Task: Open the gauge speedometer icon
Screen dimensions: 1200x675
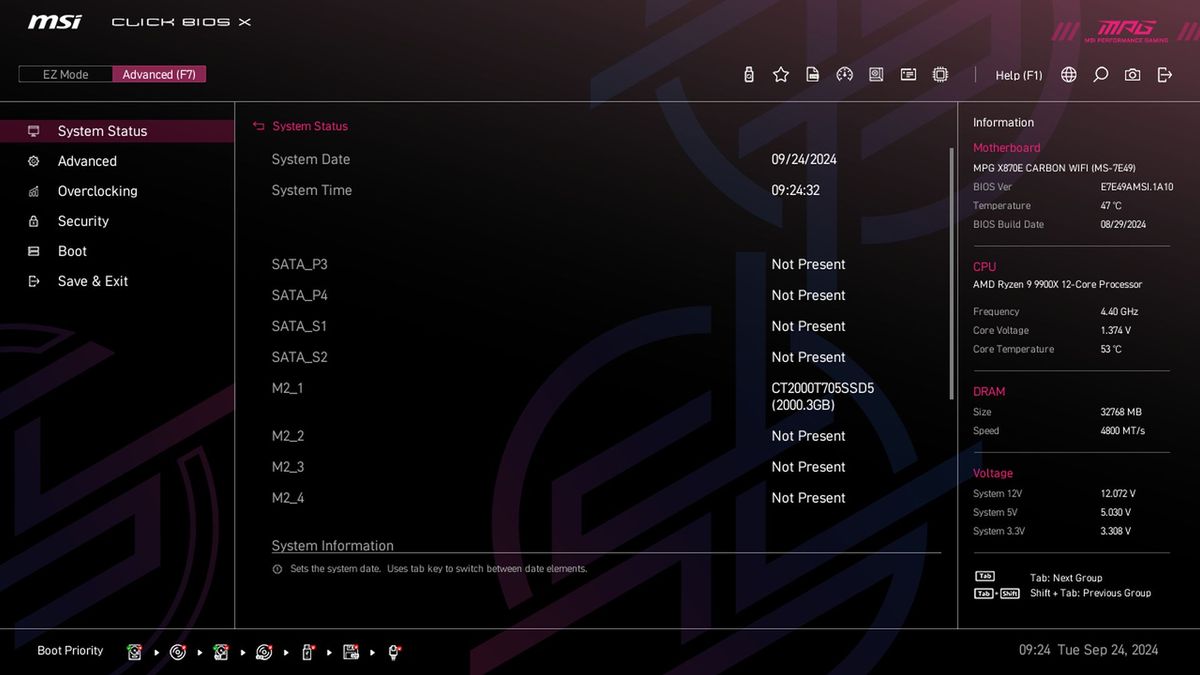Action: click(x=844, y=75)
